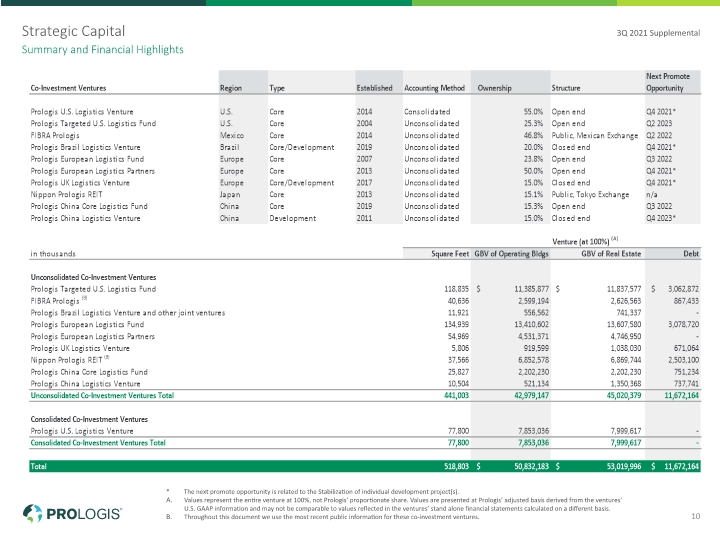Screen dimensions: 720x540
Task: Click the 45,020,379 total real estate value
Action: [x=624, y=396]
